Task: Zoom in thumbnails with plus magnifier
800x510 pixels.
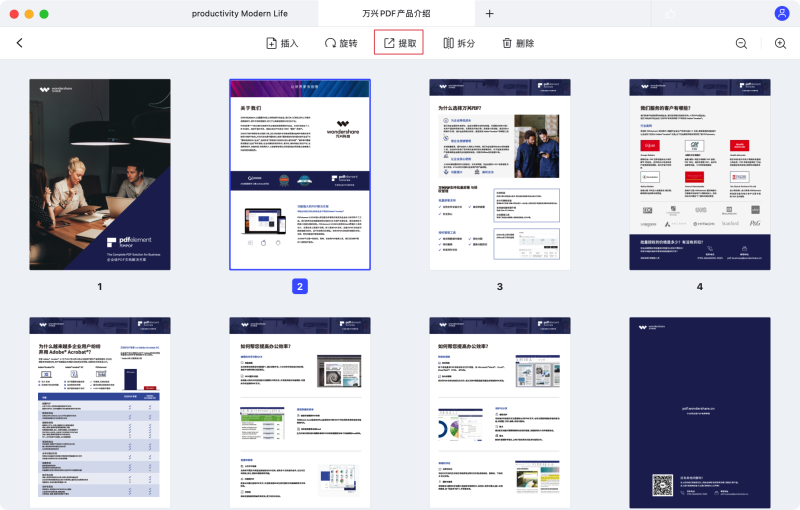Action: point(780,43)
